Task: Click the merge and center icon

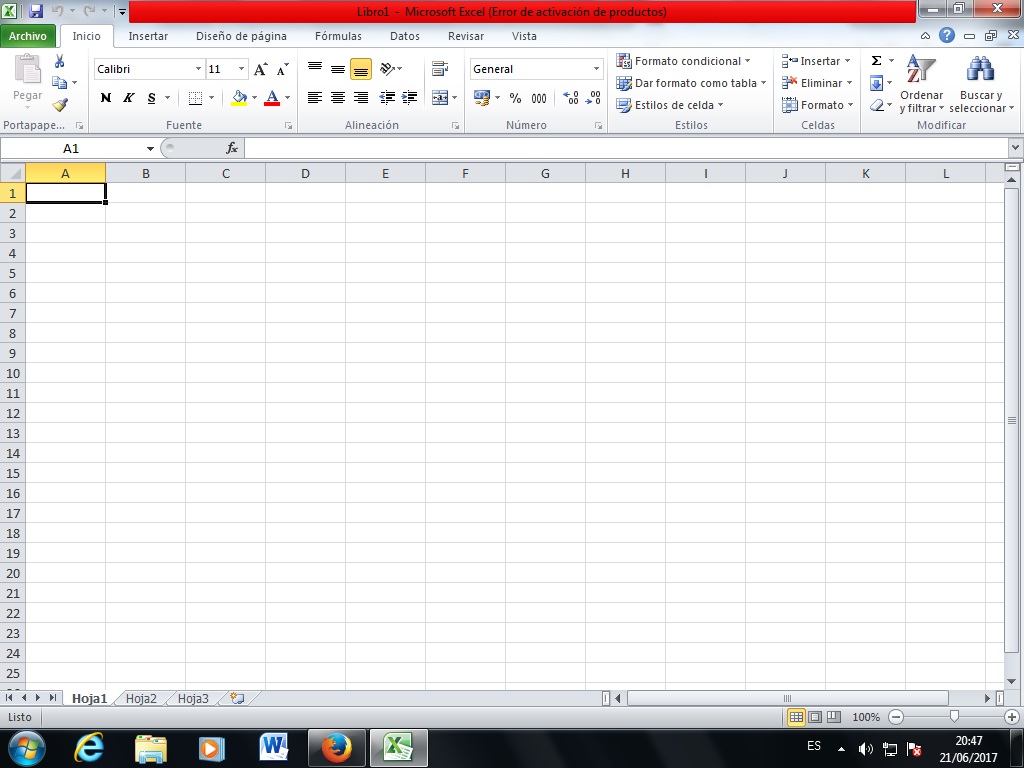Action: click(x=440, y=98)
